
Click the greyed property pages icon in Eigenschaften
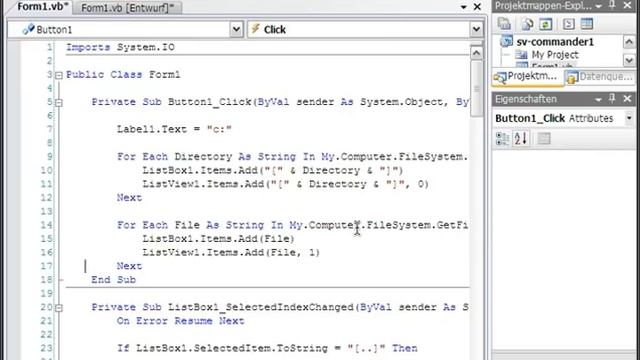tap(544, 139)
